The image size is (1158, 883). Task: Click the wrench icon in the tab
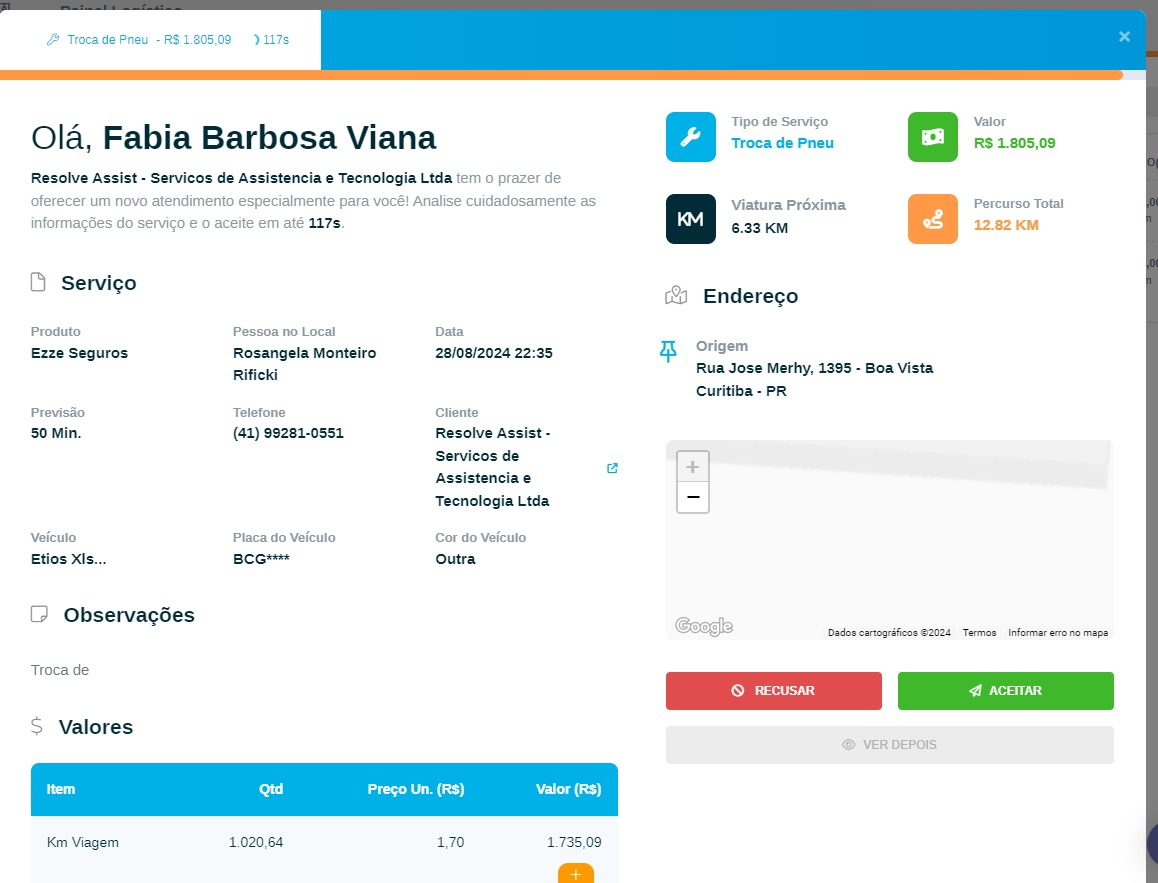[52, 40]
